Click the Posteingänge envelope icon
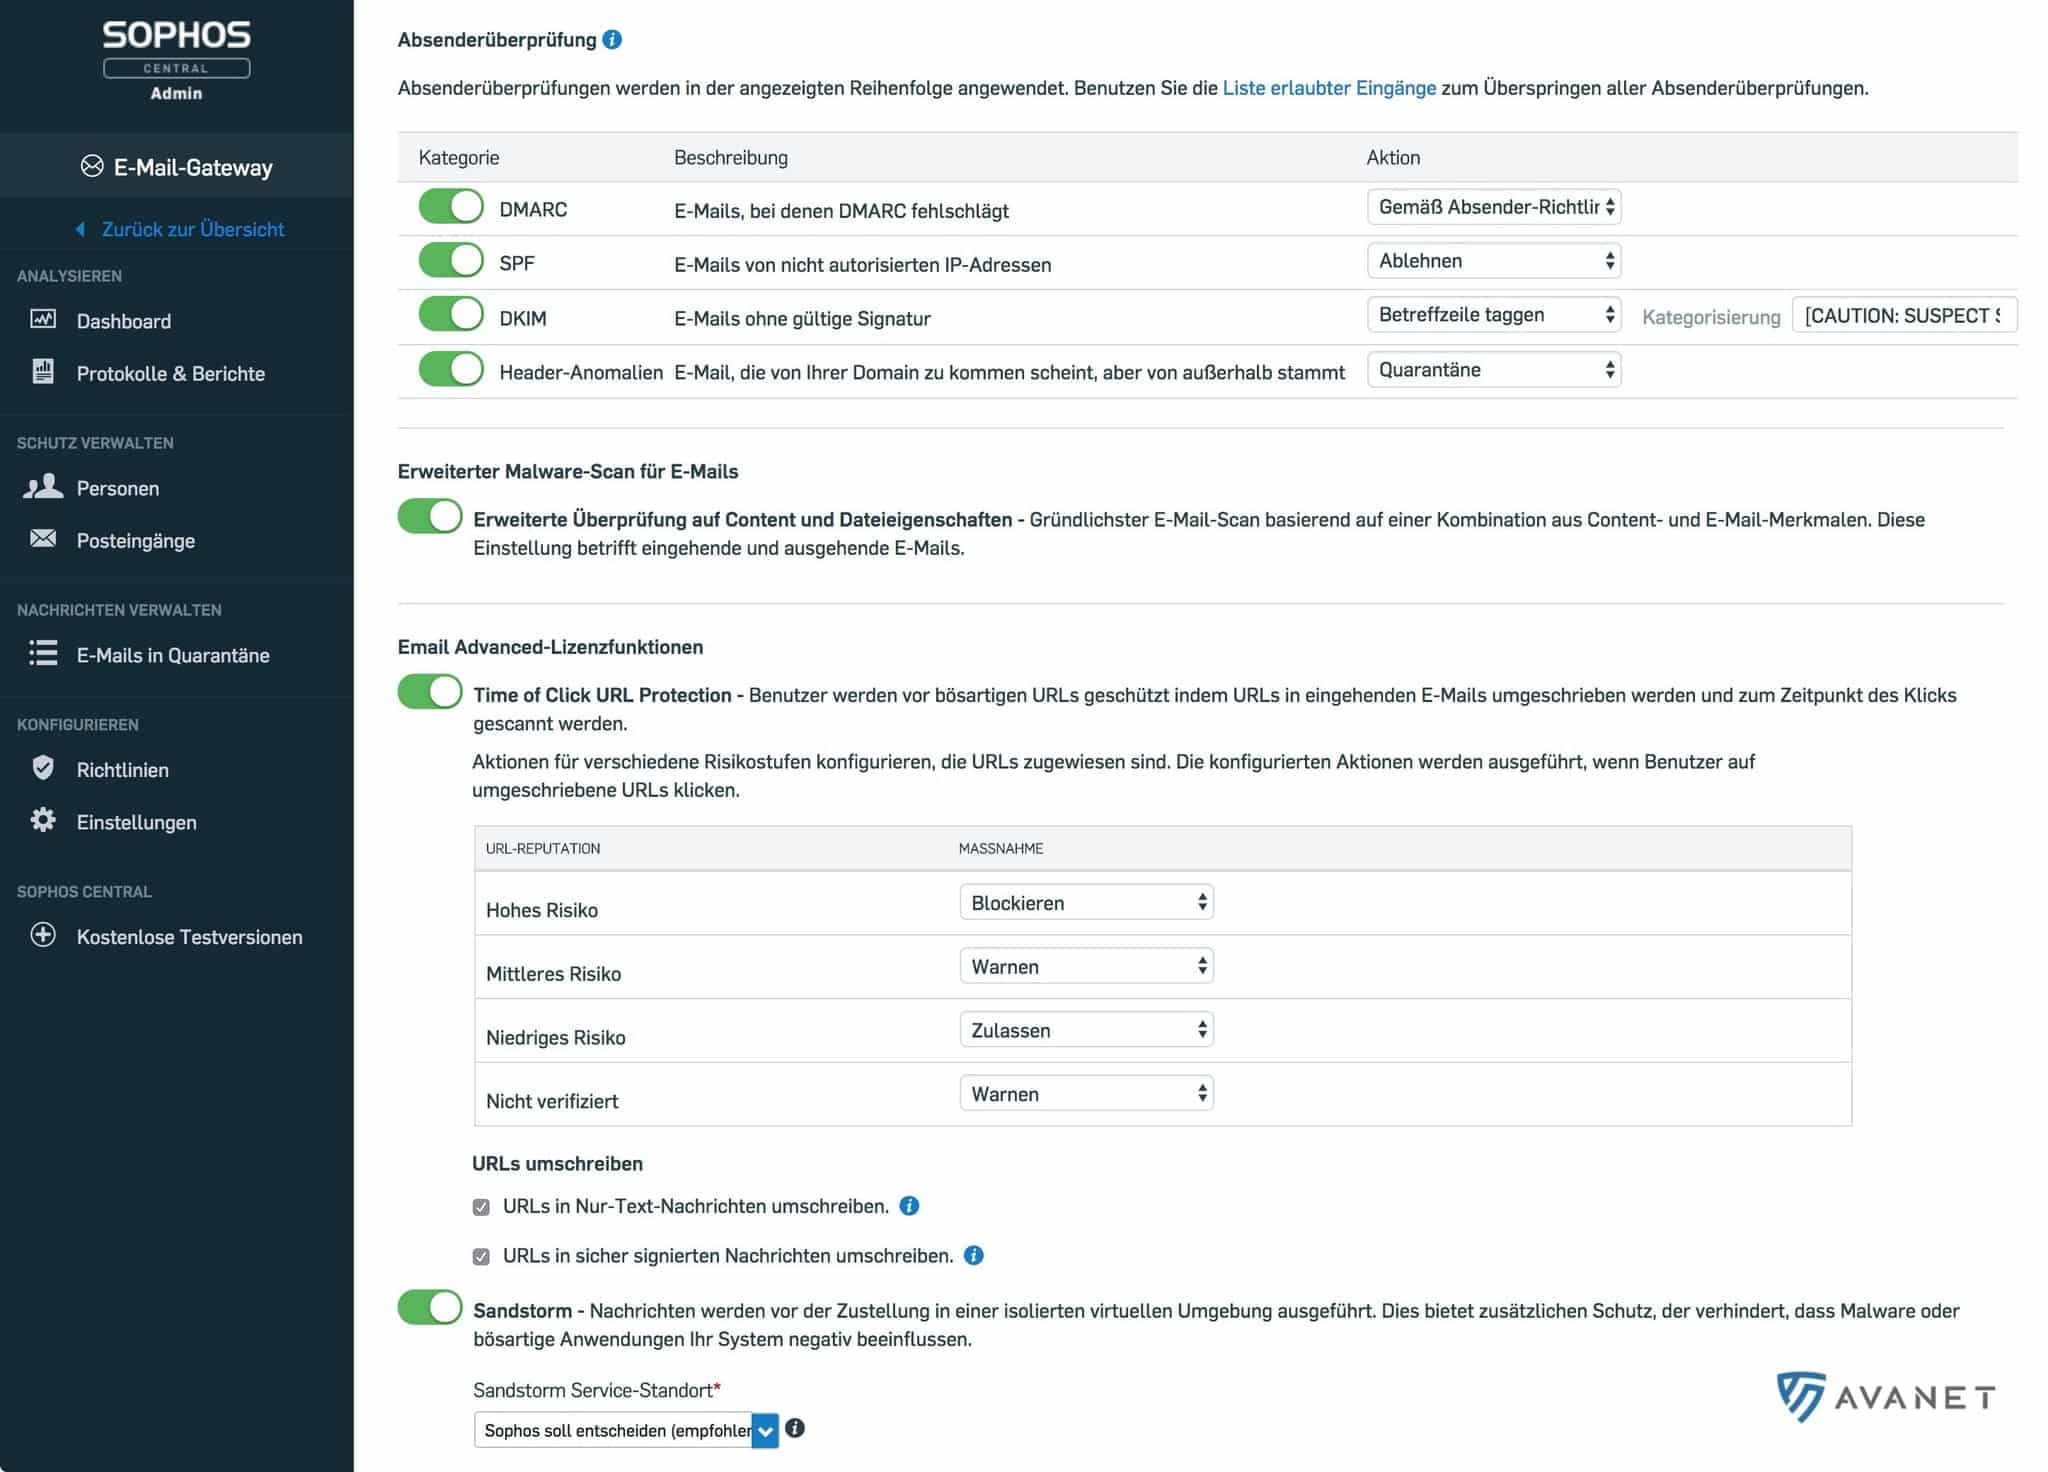This screenshot has width=2048, height=1472. tap(43, 539)
